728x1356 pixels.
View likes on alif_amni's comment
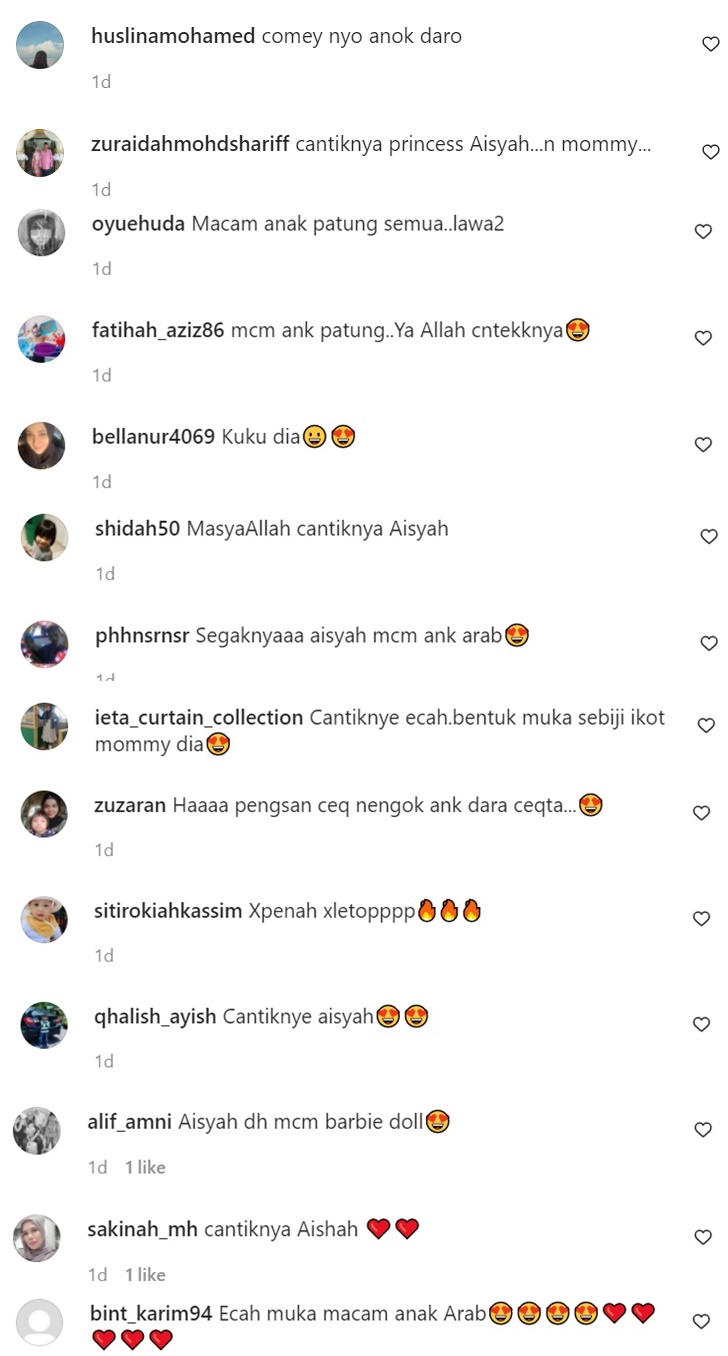[145, 1167]
